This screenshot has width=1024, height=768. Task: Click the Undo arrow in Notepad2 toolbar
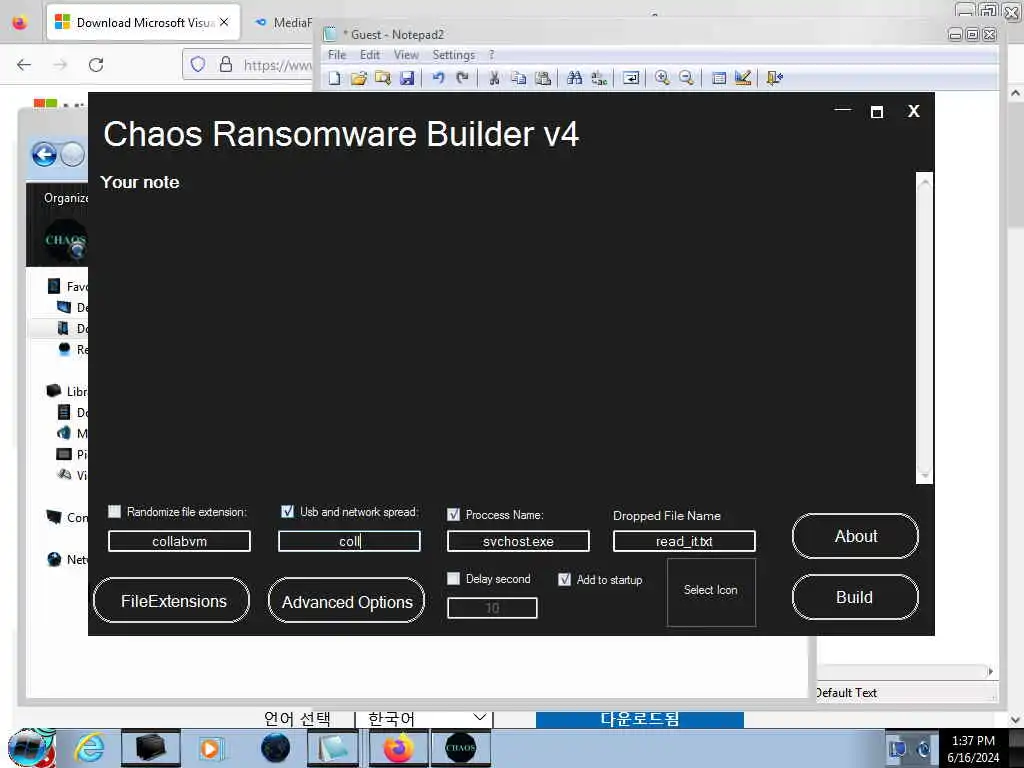coord(438,78)
